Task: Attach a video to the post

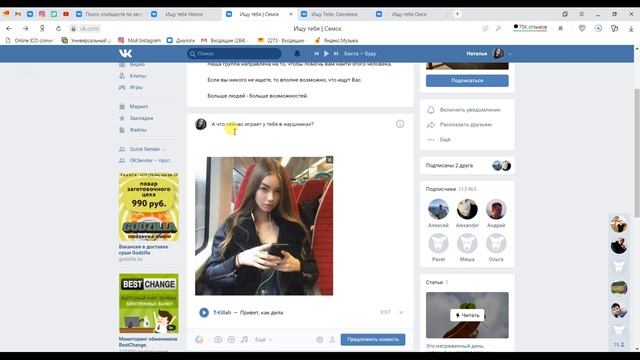Action: click(x=231, y=340)
